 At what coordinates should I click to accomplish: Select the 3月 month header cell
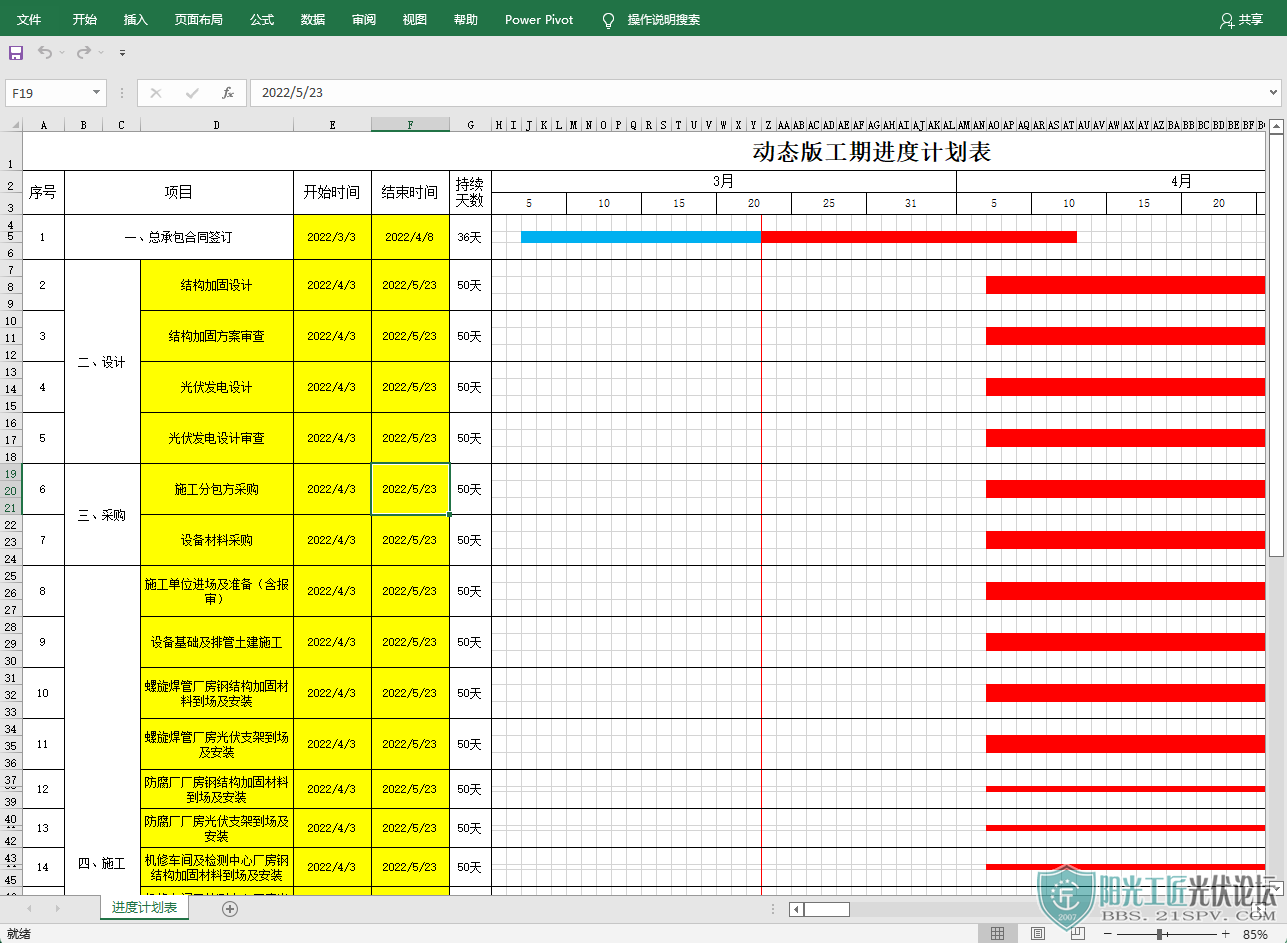[724, 181]
